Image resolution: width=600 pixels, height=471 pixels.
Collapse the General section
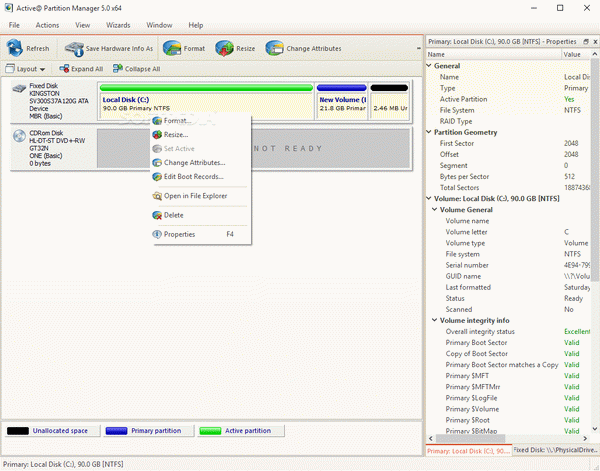pyautogui.click(x=429, y=66)
